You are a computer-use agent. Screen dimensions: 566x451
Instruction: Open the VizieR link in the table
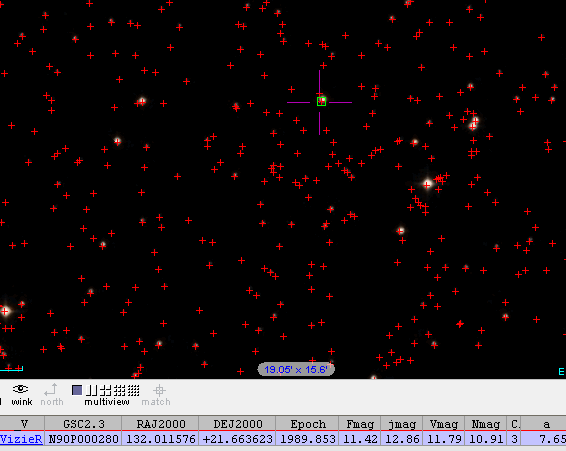click(x=22, y=439)
